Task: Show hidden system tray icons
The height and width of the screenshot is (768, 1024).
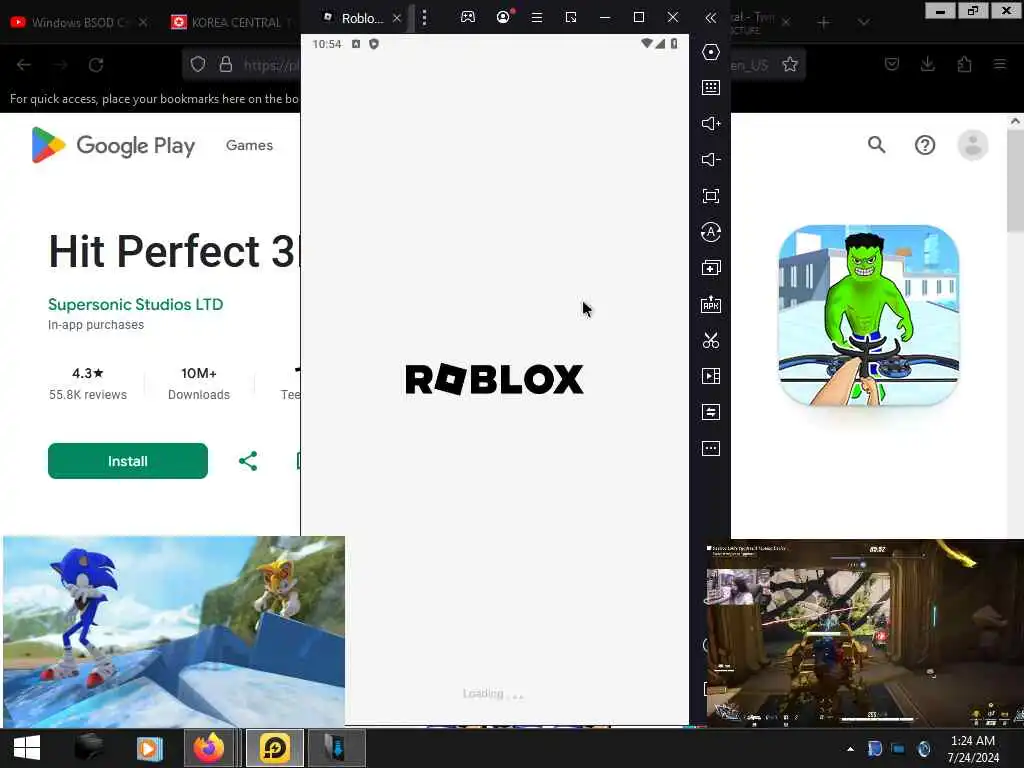Action: 850,749
